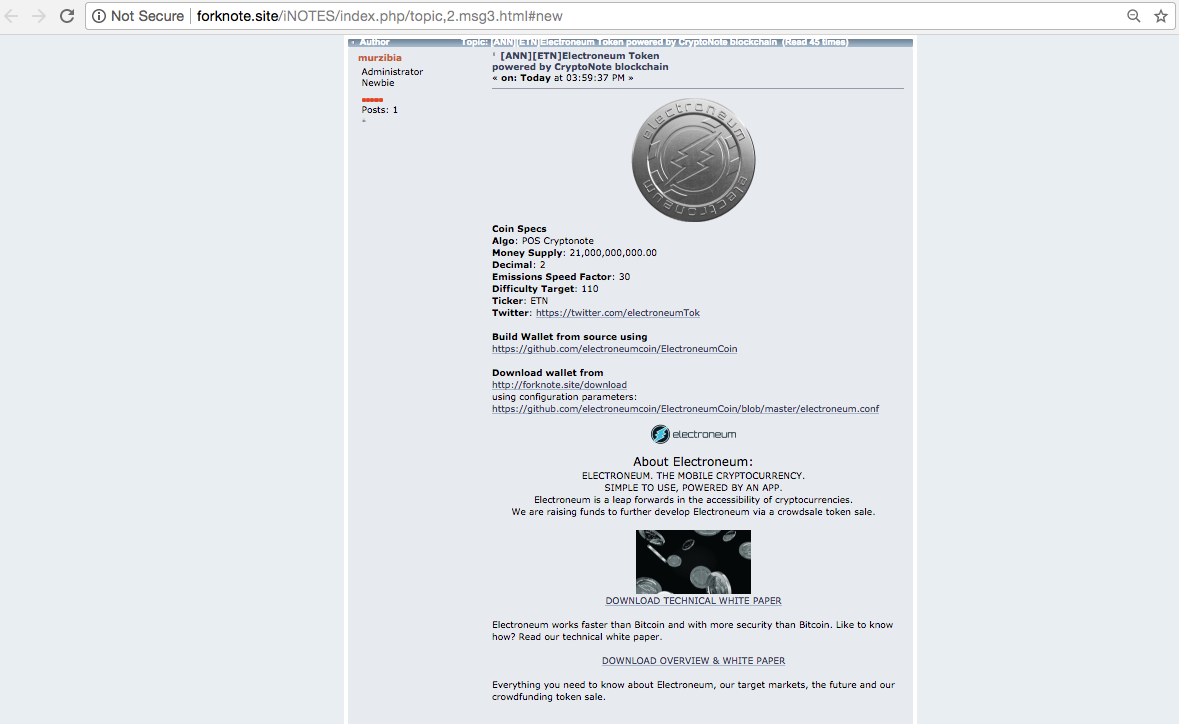Click the 'Difficulty Target: 110' line

(545, 289)
